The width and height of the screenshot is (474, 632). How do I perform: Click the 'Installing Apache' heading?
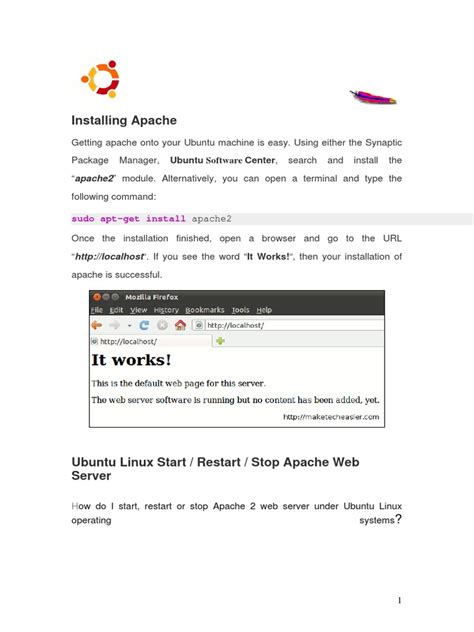click(x=124, y=120)
